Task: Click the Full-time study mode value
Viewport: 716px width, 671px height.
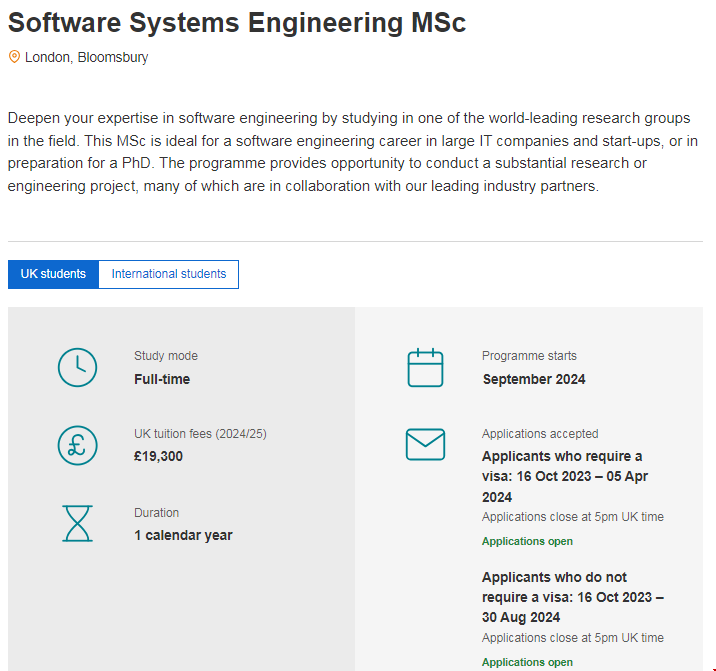Action: pos(162,379)
